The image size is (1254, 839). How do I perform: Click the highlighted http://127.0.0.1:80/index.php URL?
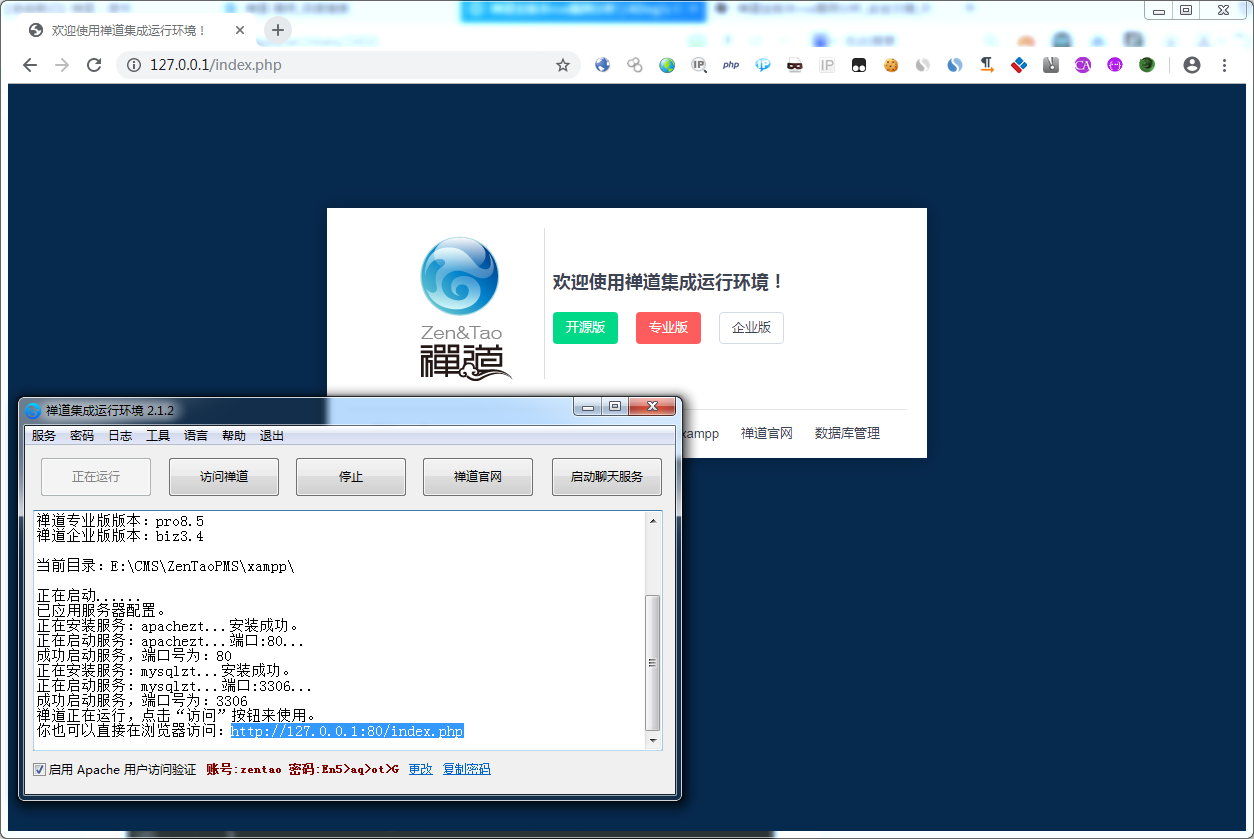pos(347,731)
